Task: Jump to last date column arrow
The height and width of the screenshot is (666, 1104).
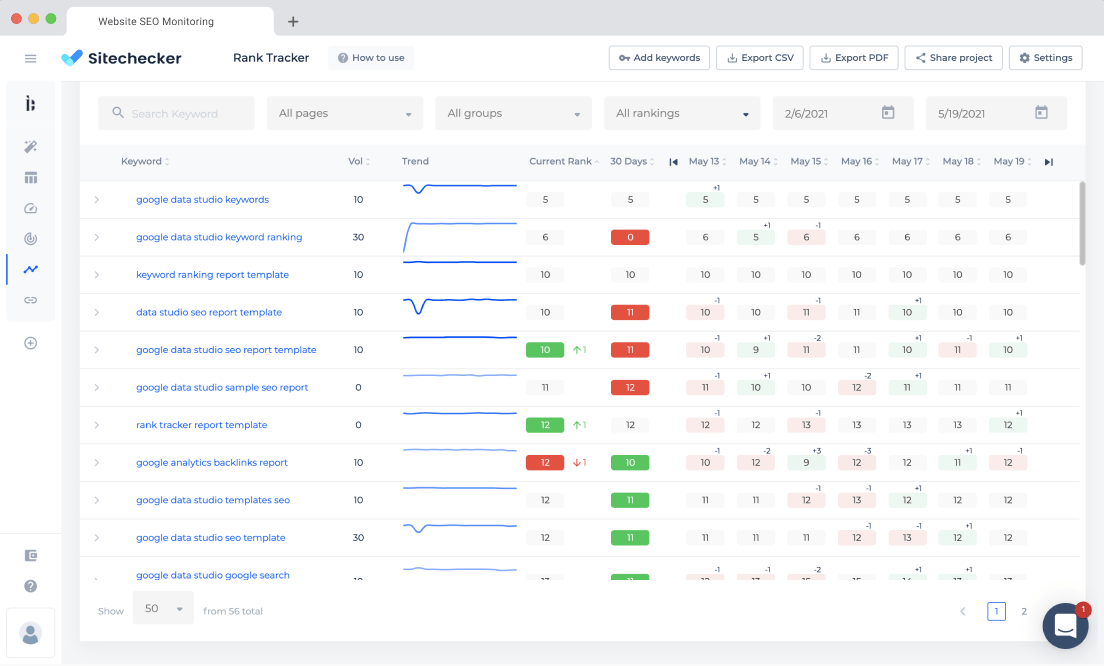Action: coord(1048,162)
